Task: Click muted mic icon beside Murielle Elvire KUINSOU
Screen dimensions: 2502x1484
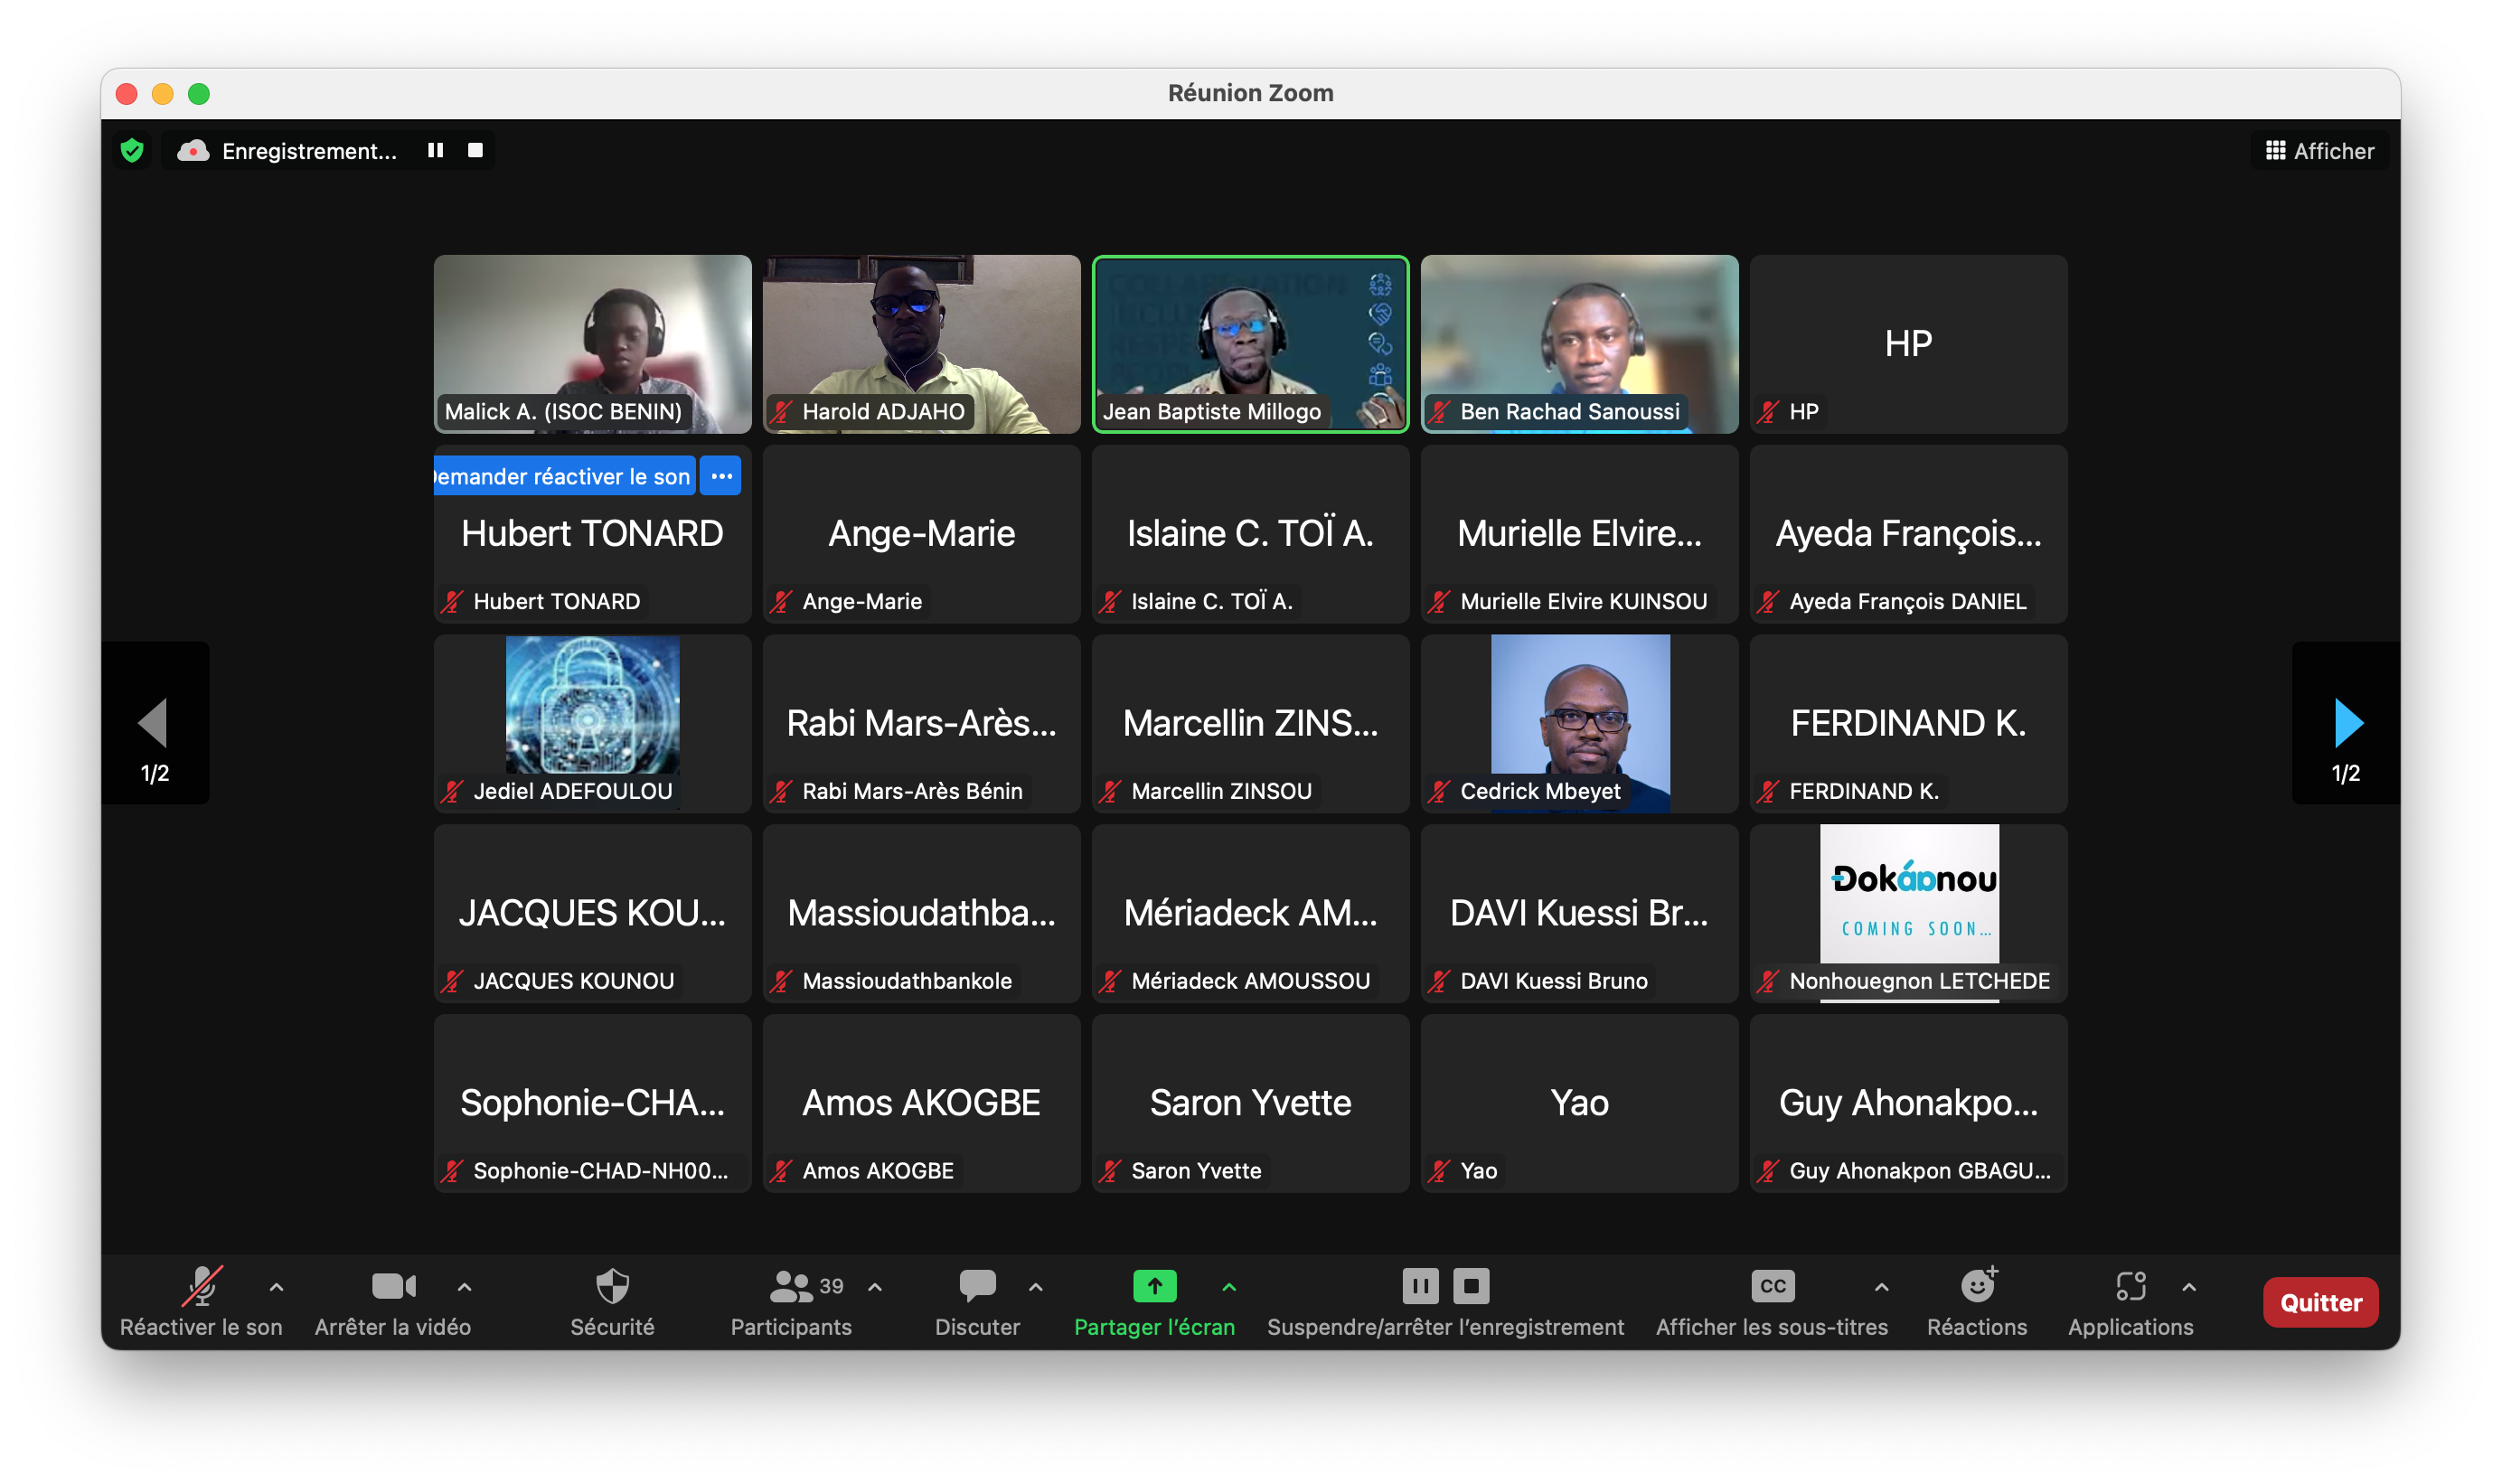Action: 1439,601
